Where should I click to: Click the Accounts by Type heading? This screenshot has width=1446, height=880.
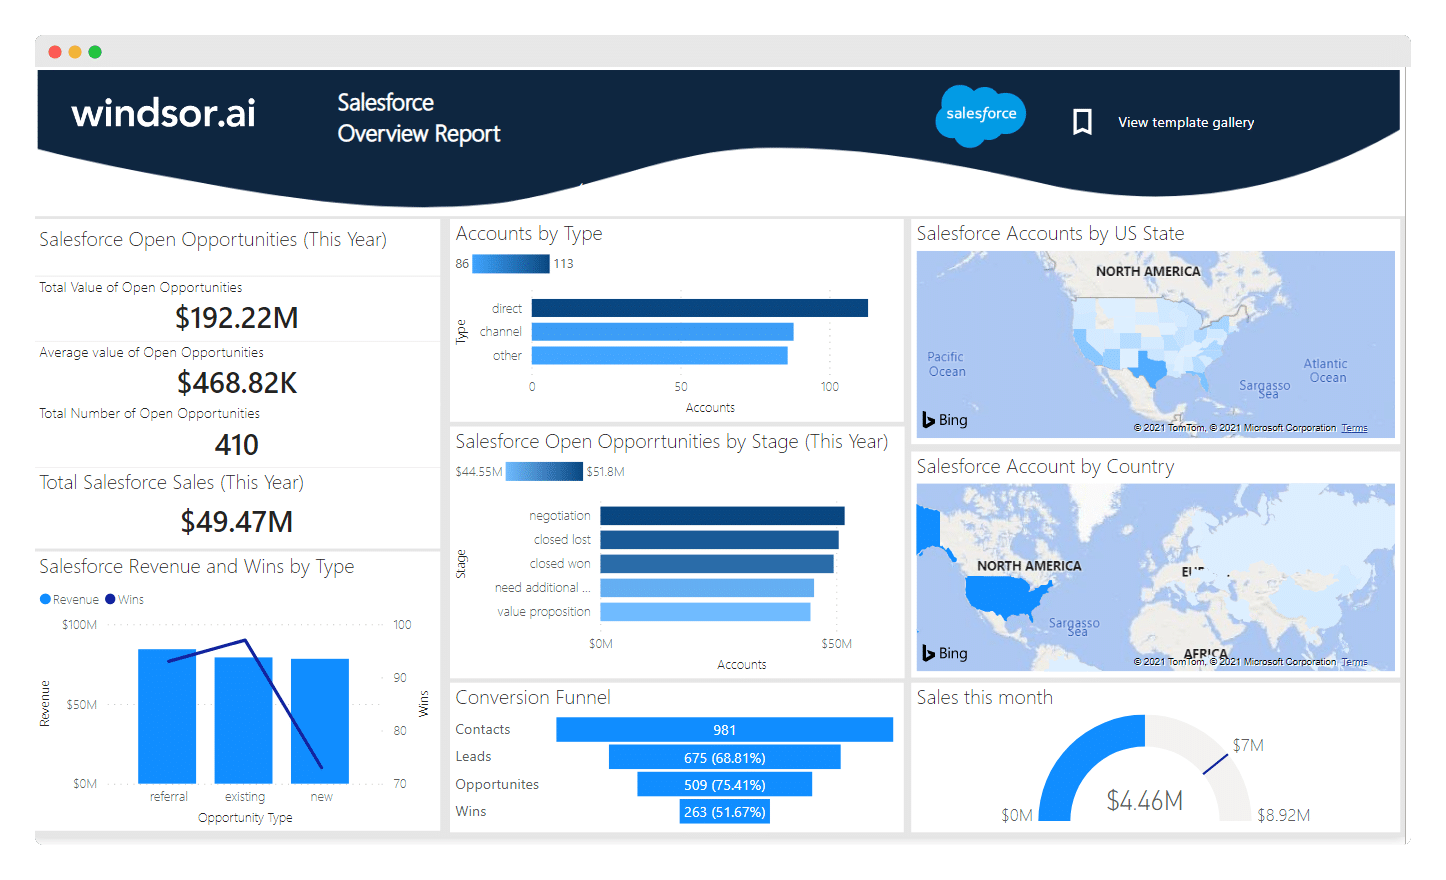(x=529, y=234)
